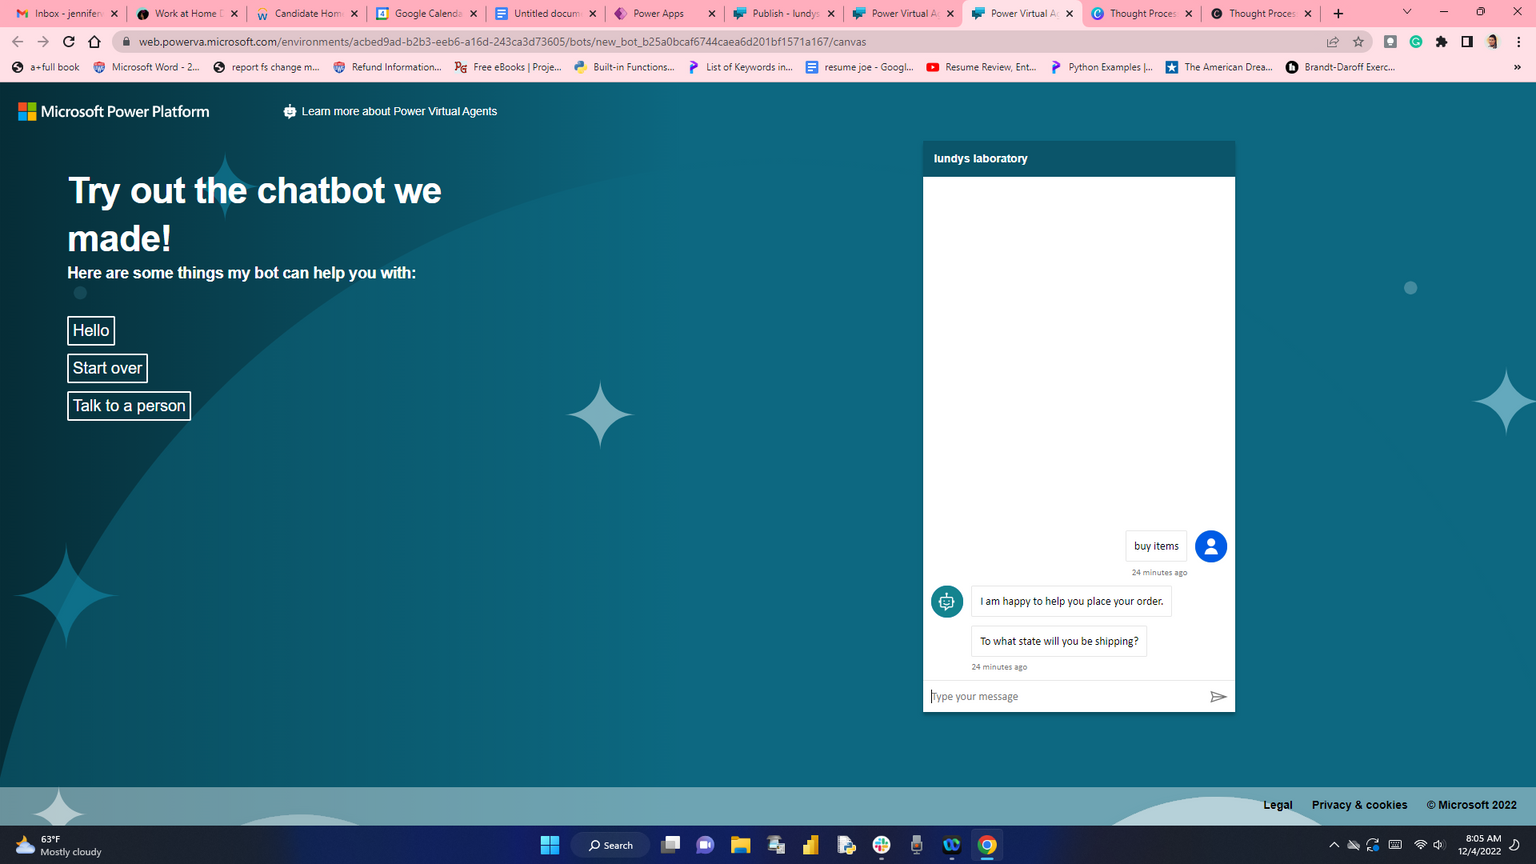This screenshot has width=1536, height=864.
Task: Switch to the Google Calendar tab
Action: click(427, 13)
